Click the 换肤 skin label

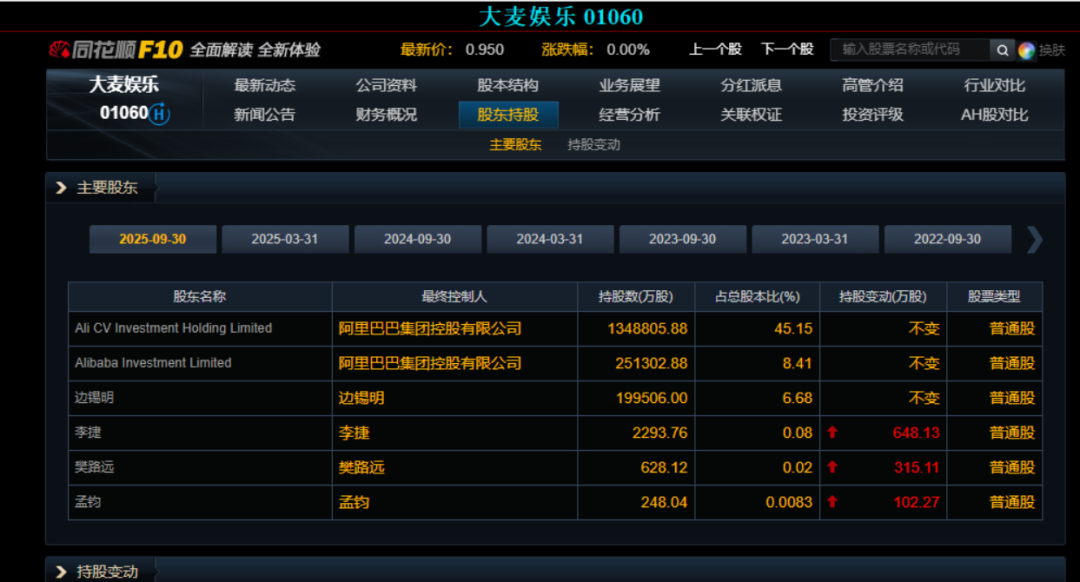pyautogui.click(x=1052, y=50)
